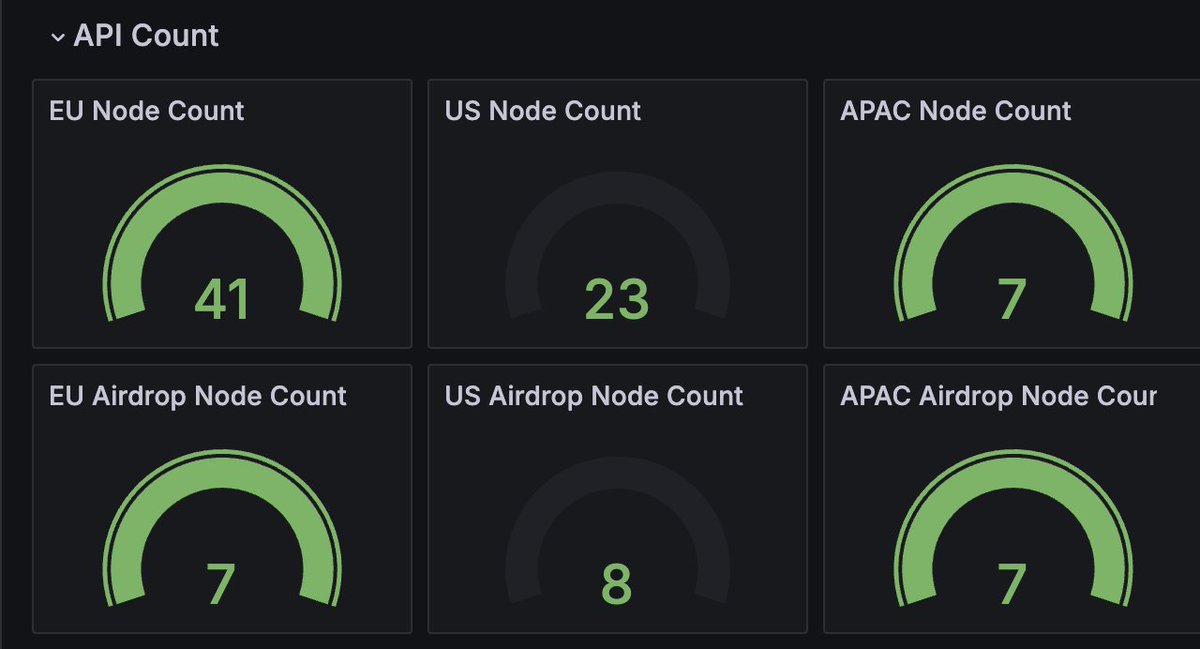Viewport: 1200px width, 649px height.
Task: Click the EU Node Count green gauge arc
Action: (x=222, y=187)
